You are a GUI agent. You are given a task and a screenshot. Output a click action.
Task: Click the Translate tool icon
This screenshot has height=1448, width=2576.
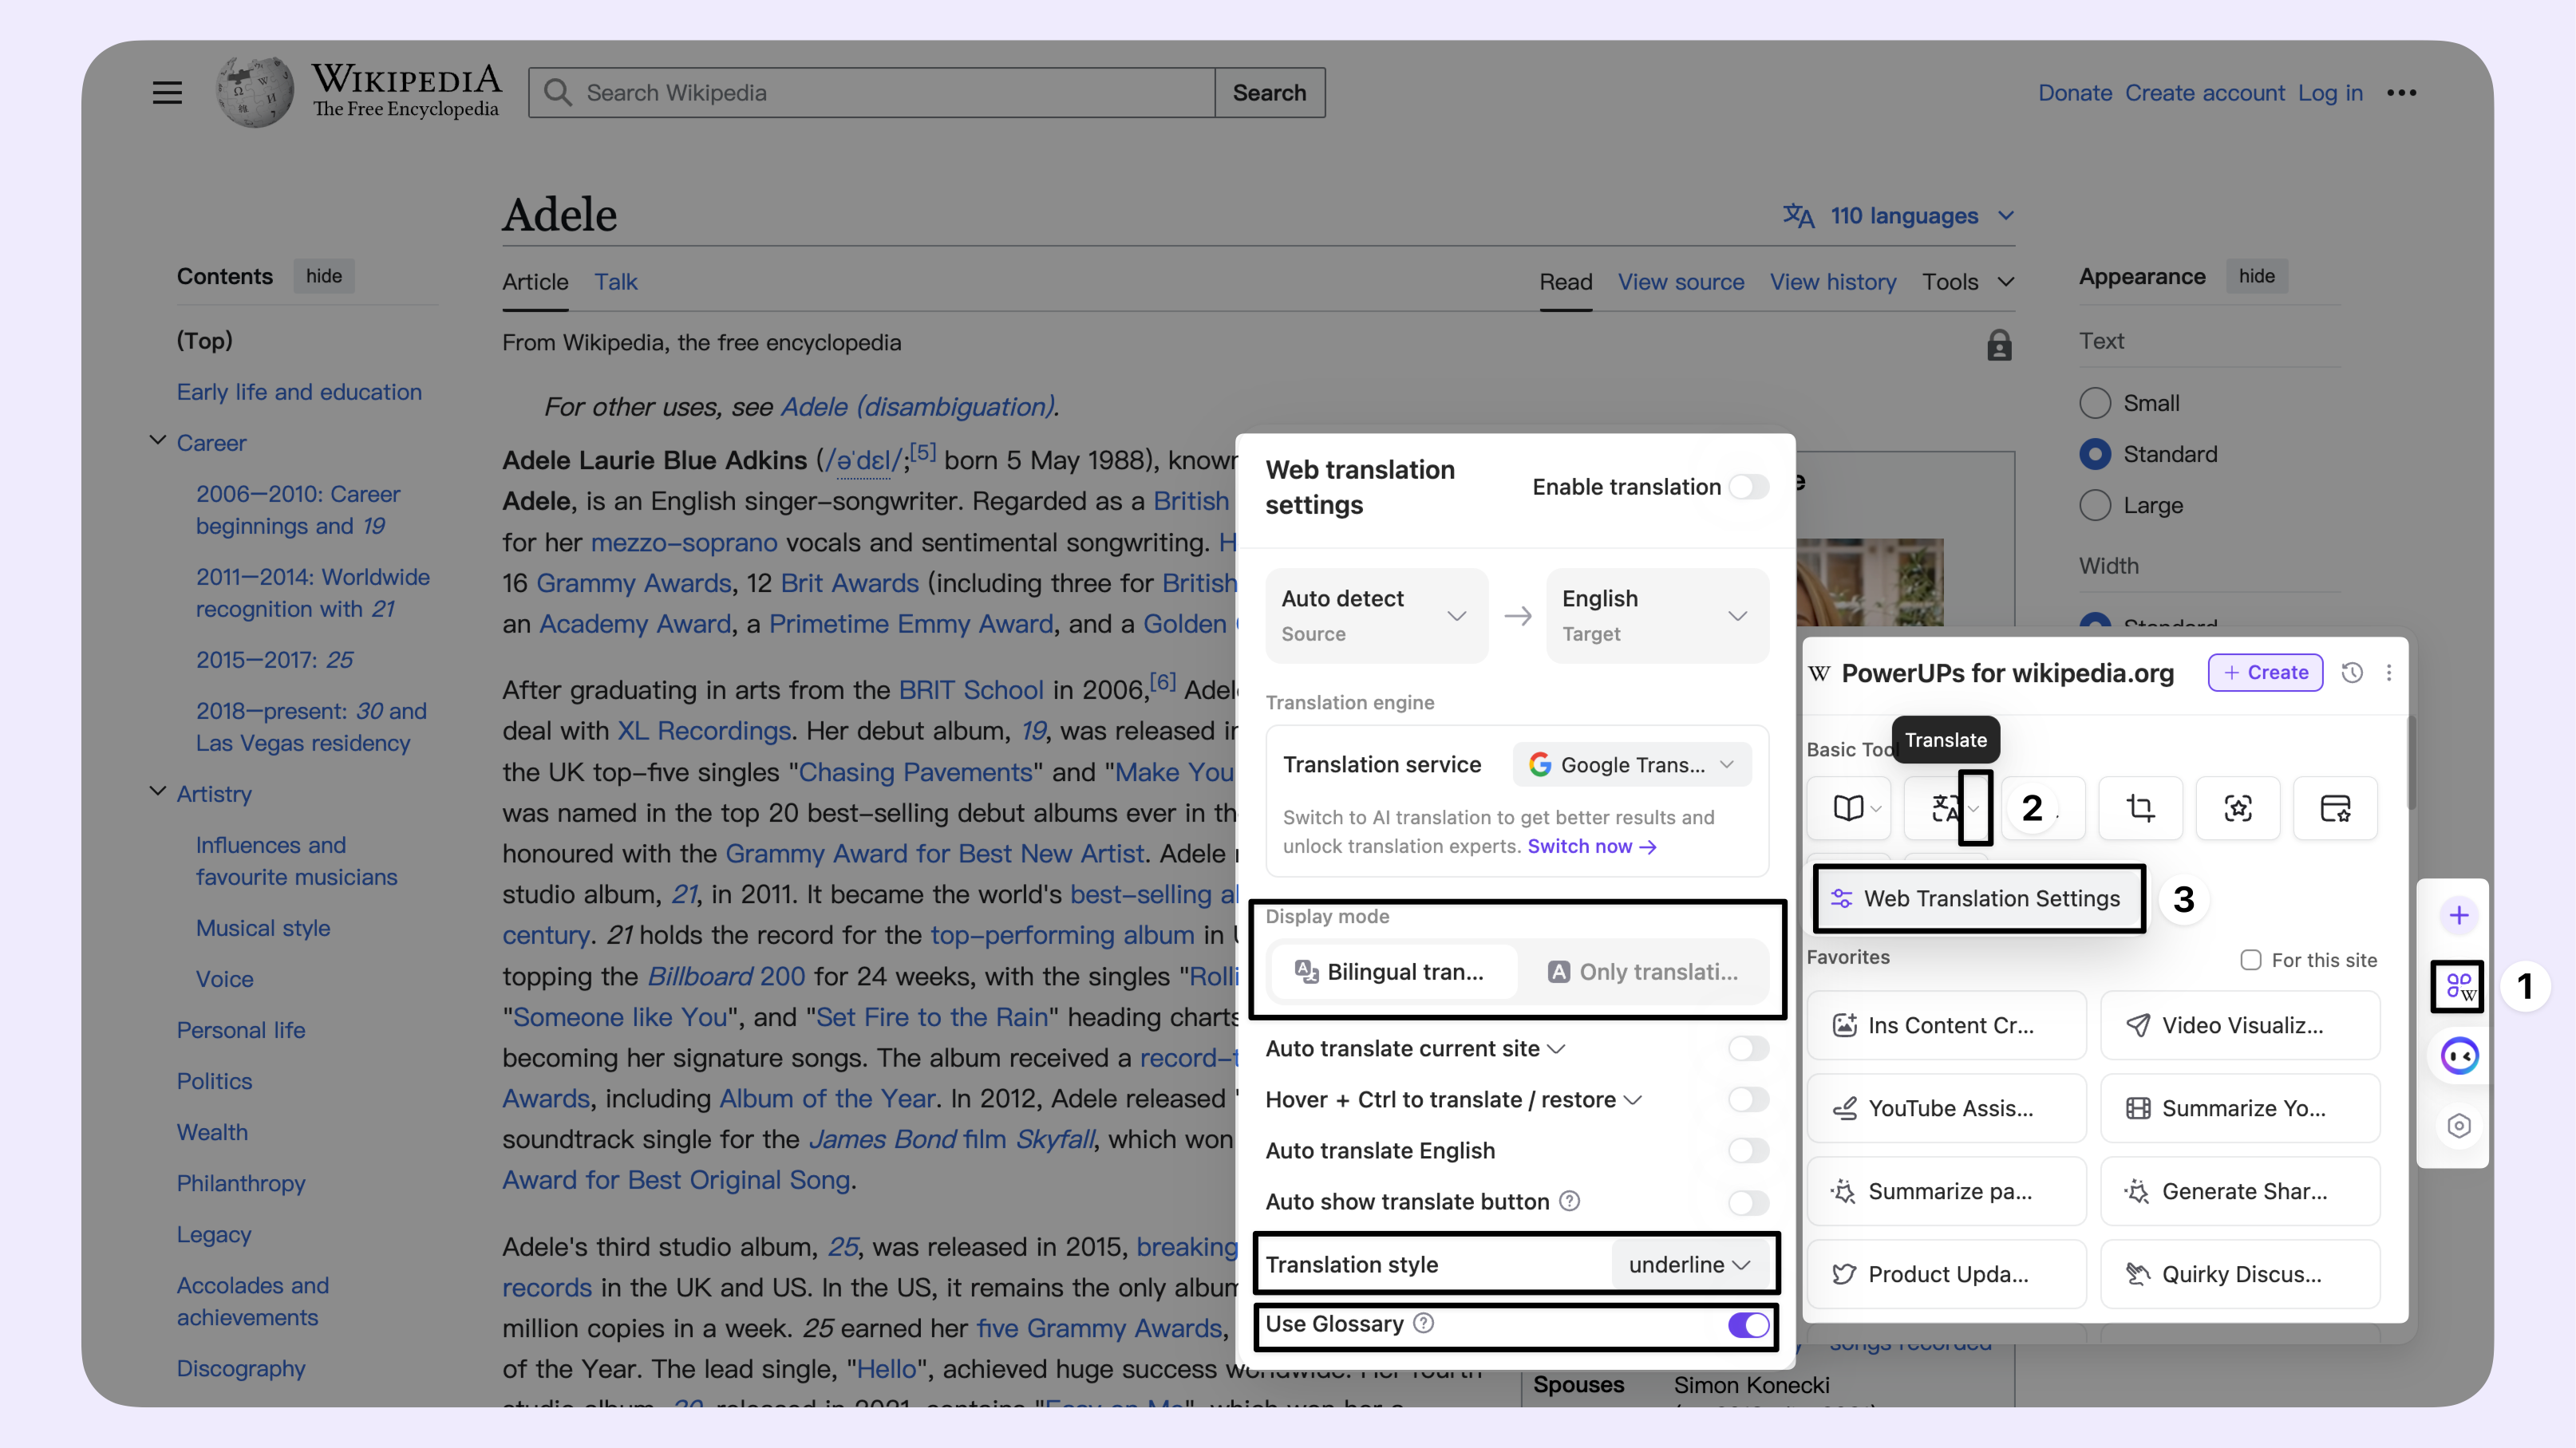click(1944, 808)
